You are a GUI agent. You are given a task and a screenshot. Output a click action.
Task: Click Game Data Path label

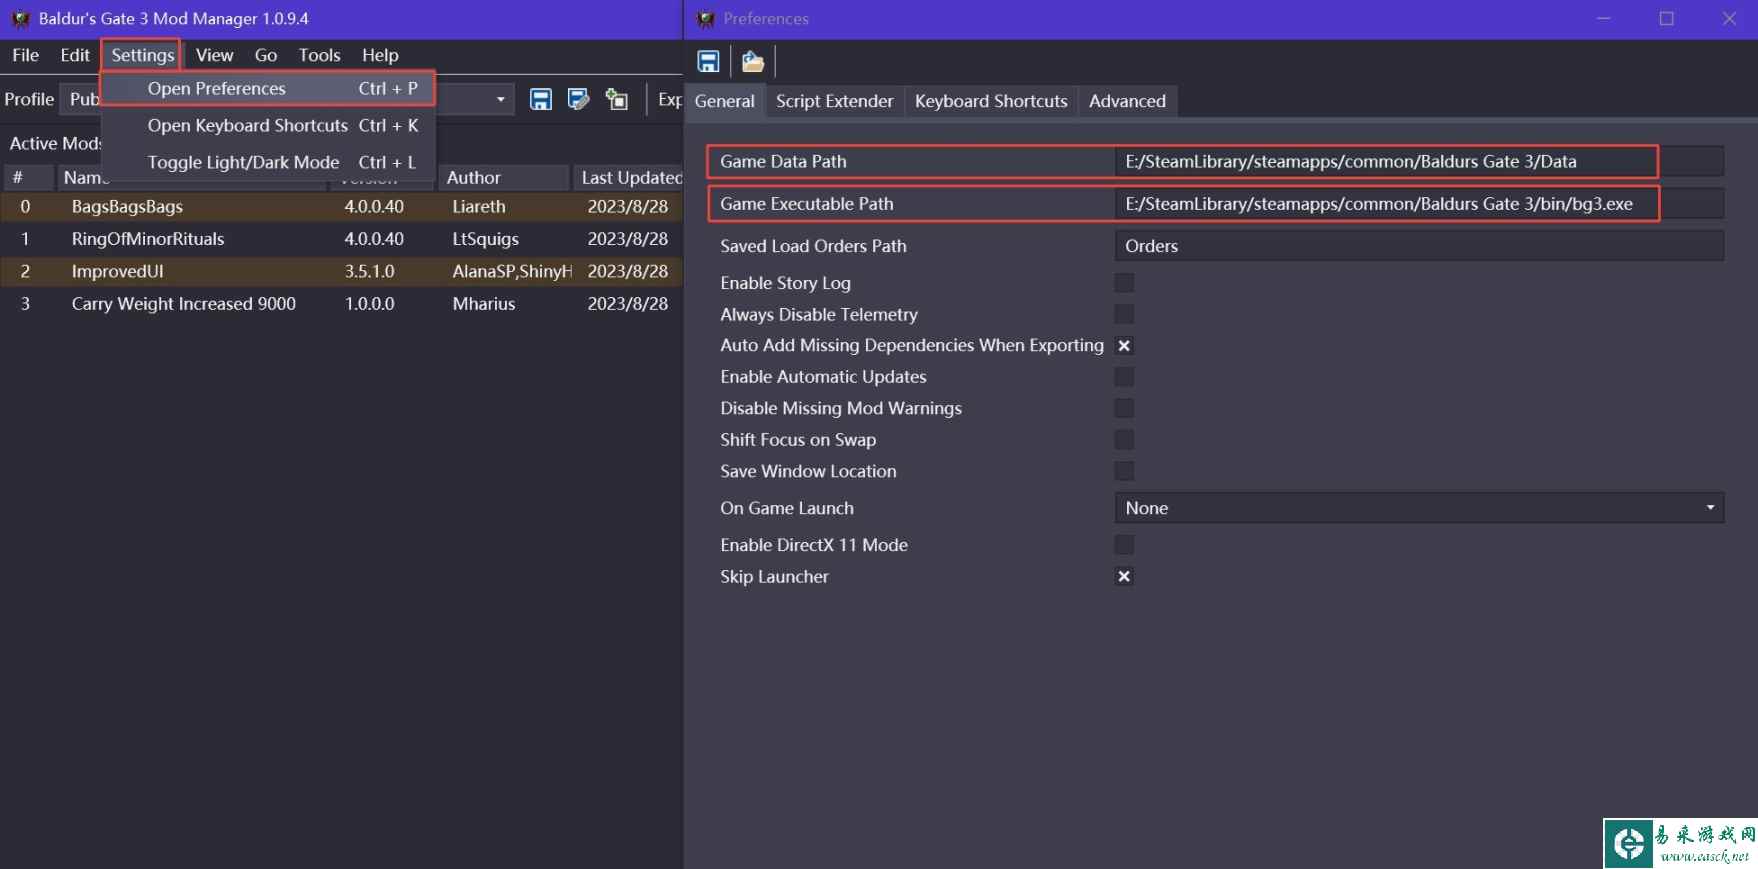(783, 161)
